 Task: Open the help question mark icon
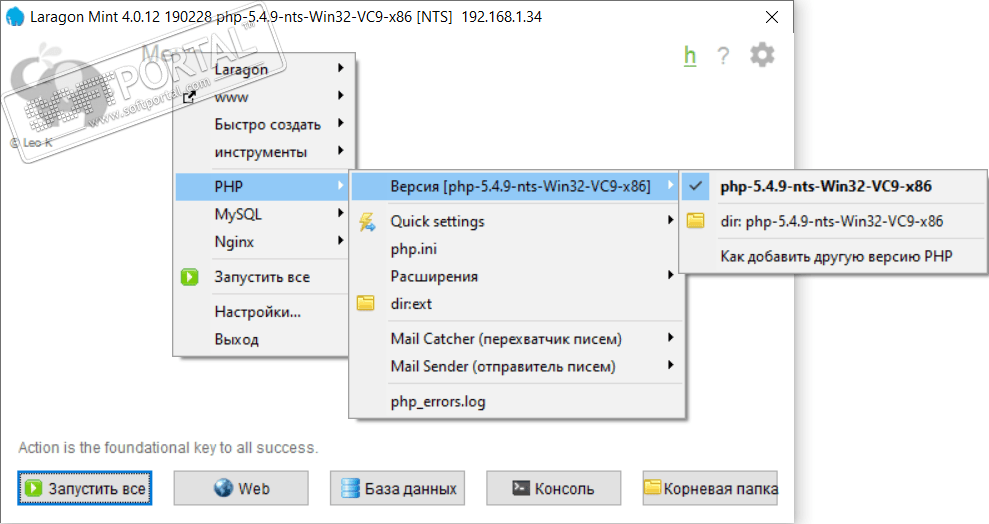723,56
